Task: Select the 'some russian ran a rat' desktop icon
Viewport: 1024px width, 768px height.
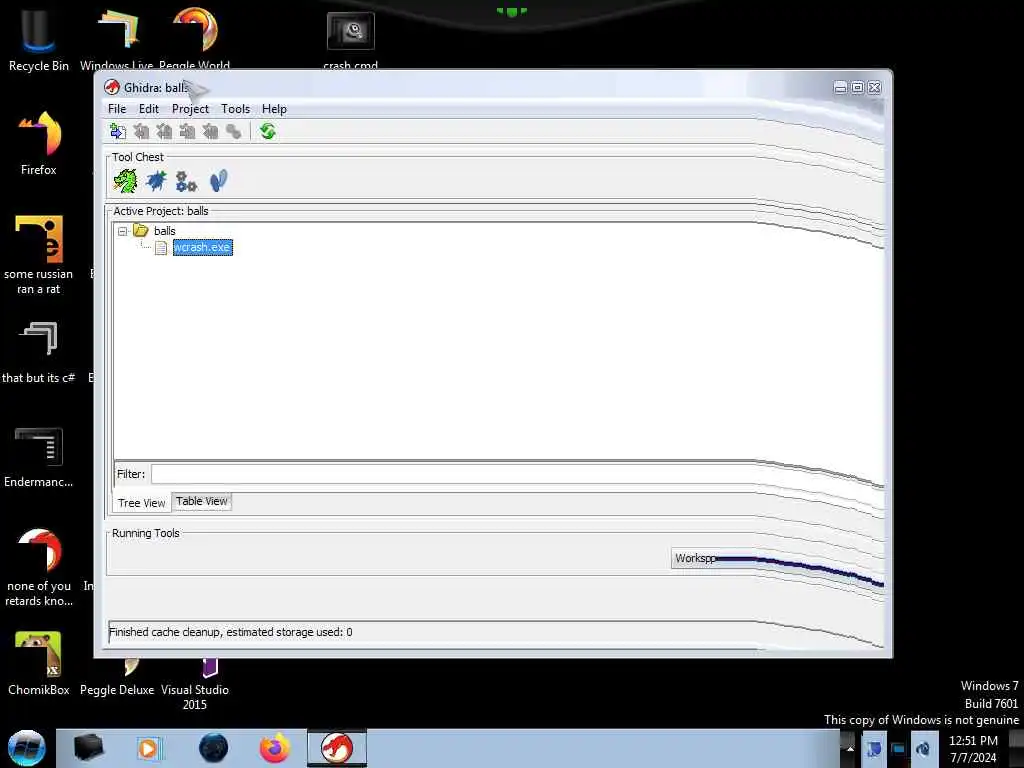Action: (39, 256)
